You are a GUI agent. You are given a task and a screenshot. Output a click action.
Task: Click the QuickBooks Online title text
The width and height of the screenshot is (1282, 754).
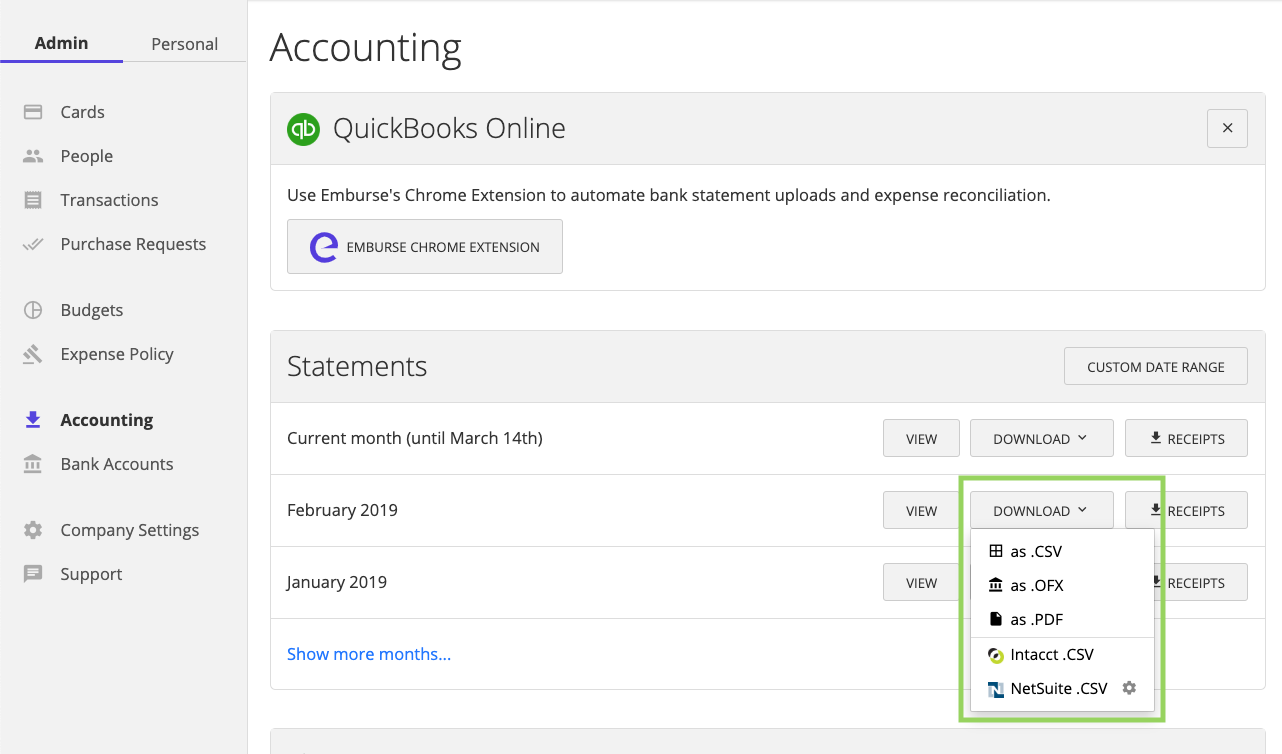tap(449, 128)
